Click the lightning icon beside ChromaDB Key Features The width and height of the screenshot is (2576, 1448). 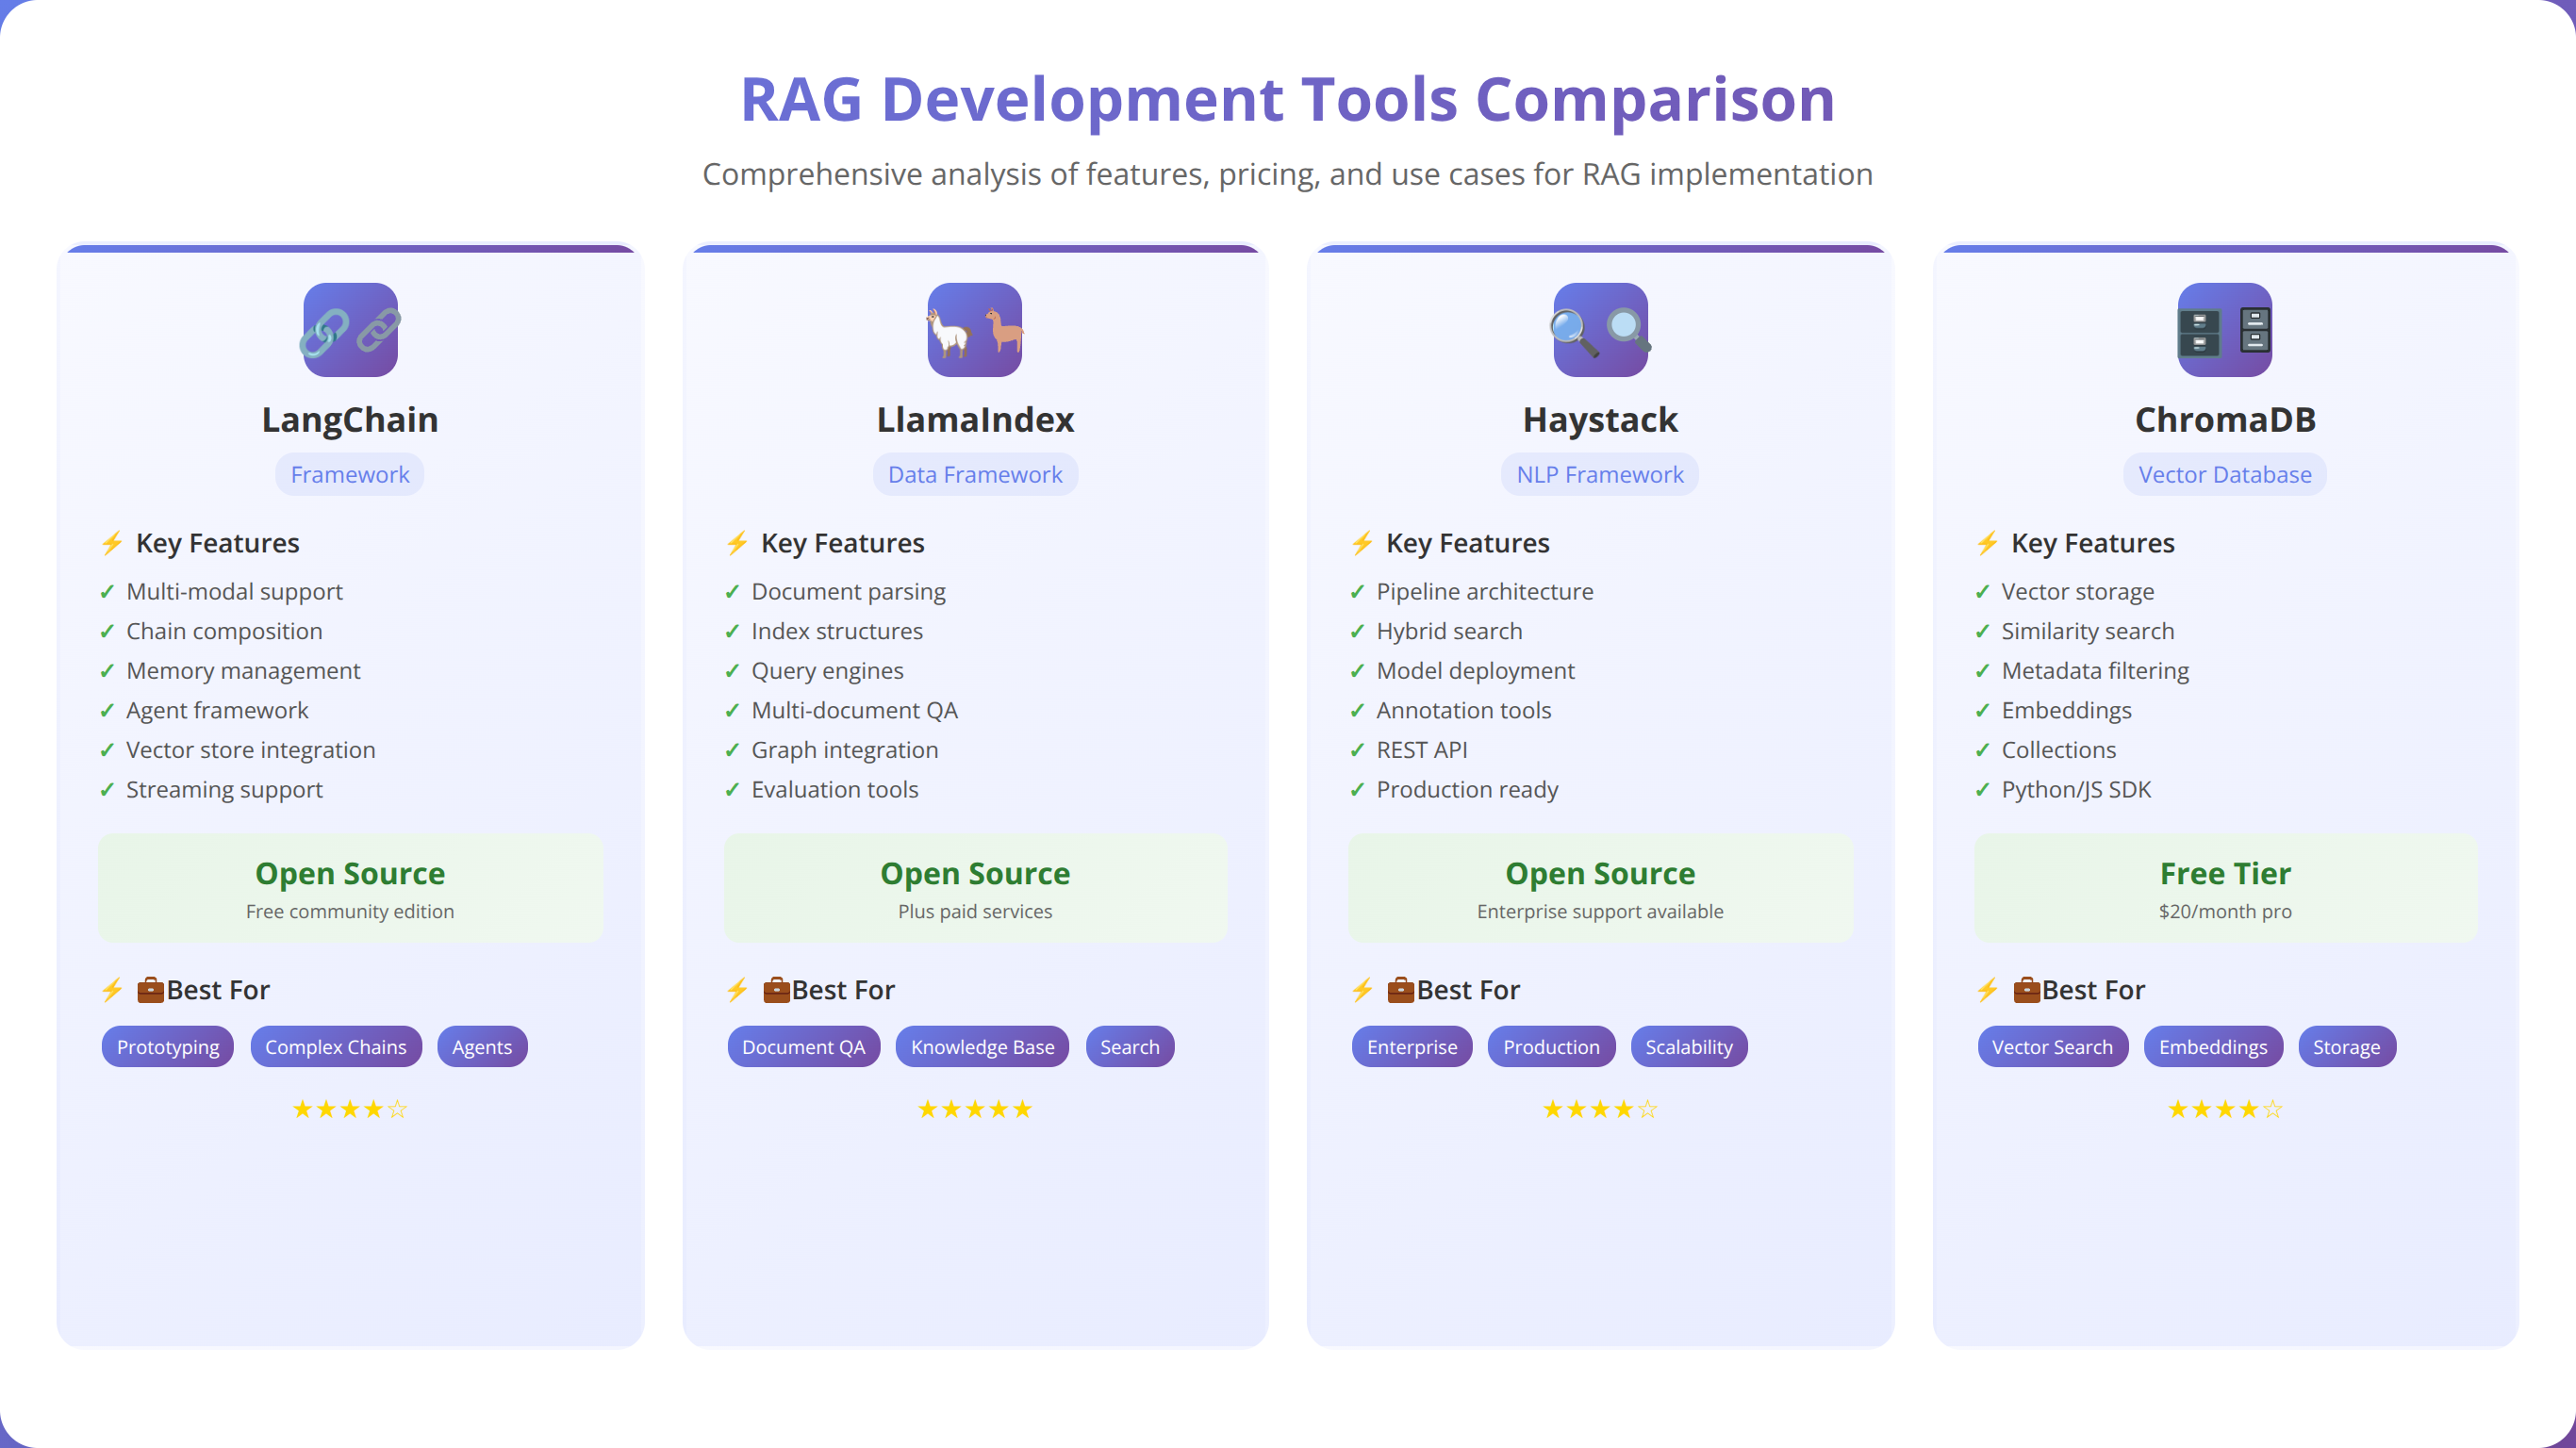[1987, 543]
